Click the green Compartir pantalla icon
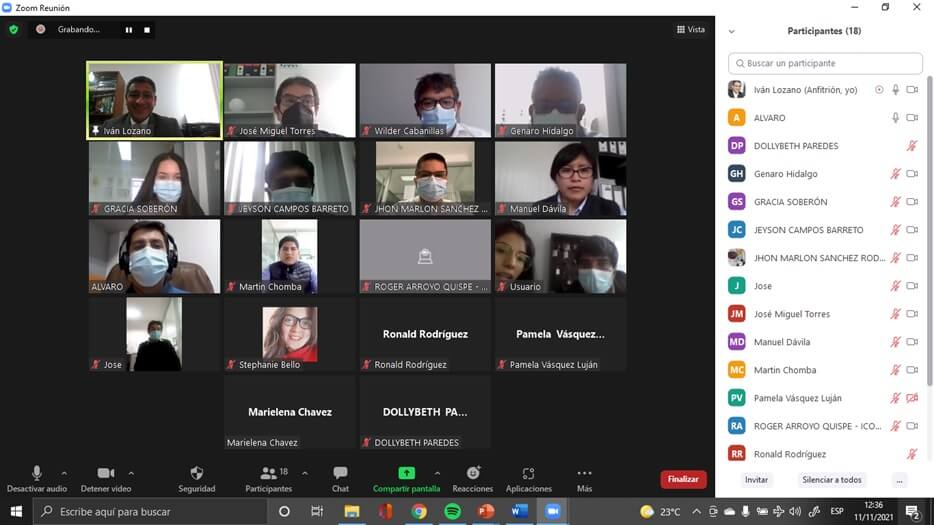Image resolution: width=934 pixels, height=525 pixels. pos(406,473)
